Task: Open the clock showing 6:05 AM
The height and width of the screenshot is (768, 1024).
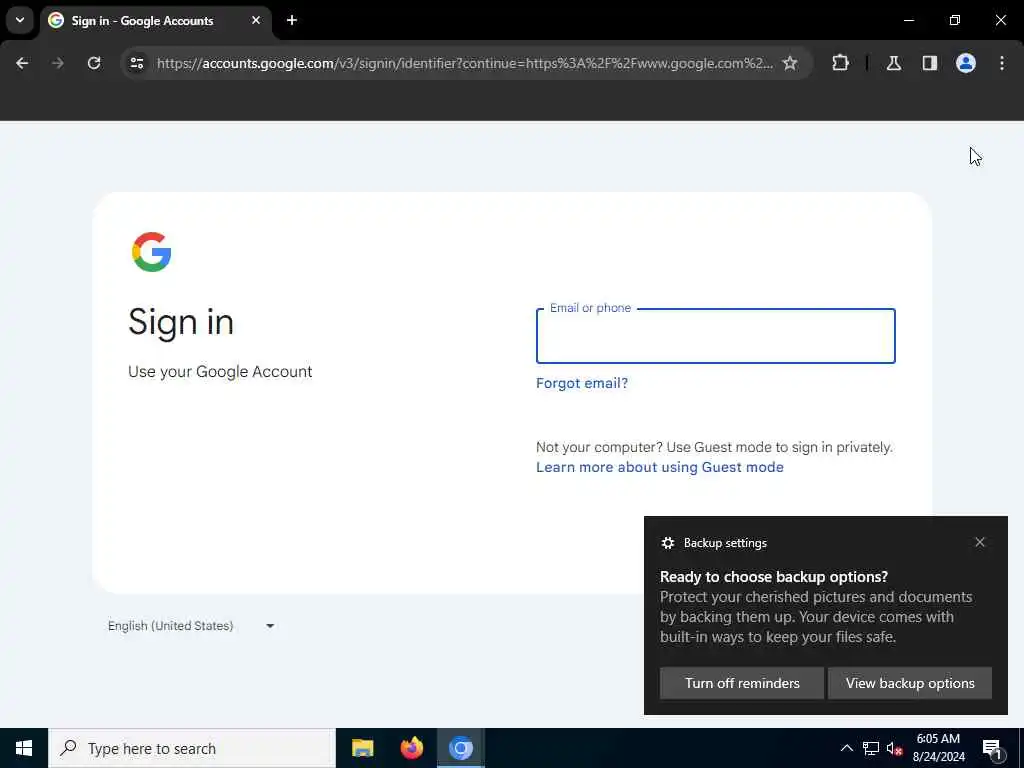Action: click(x=938, y=748)
